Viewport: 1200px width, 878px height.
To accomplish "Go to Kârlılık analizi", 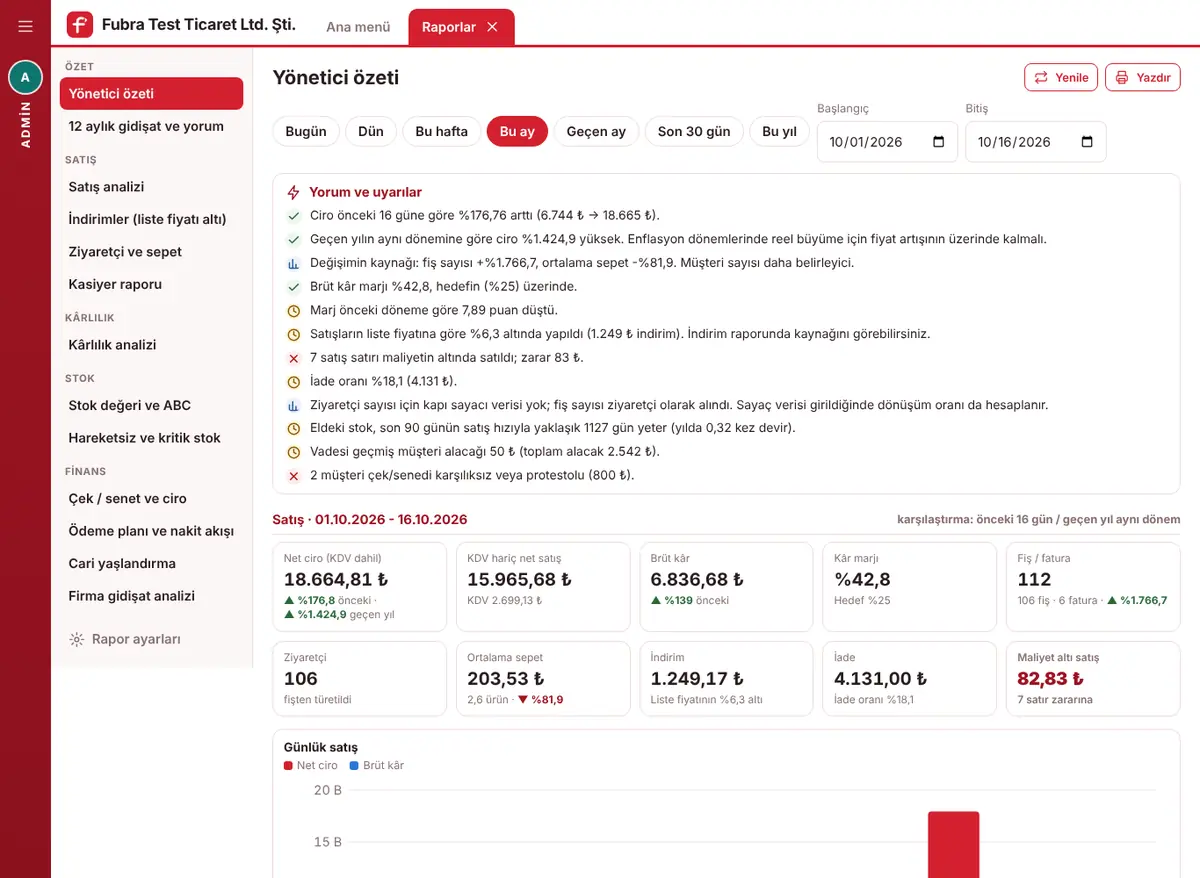I will [x=151, y=345].
